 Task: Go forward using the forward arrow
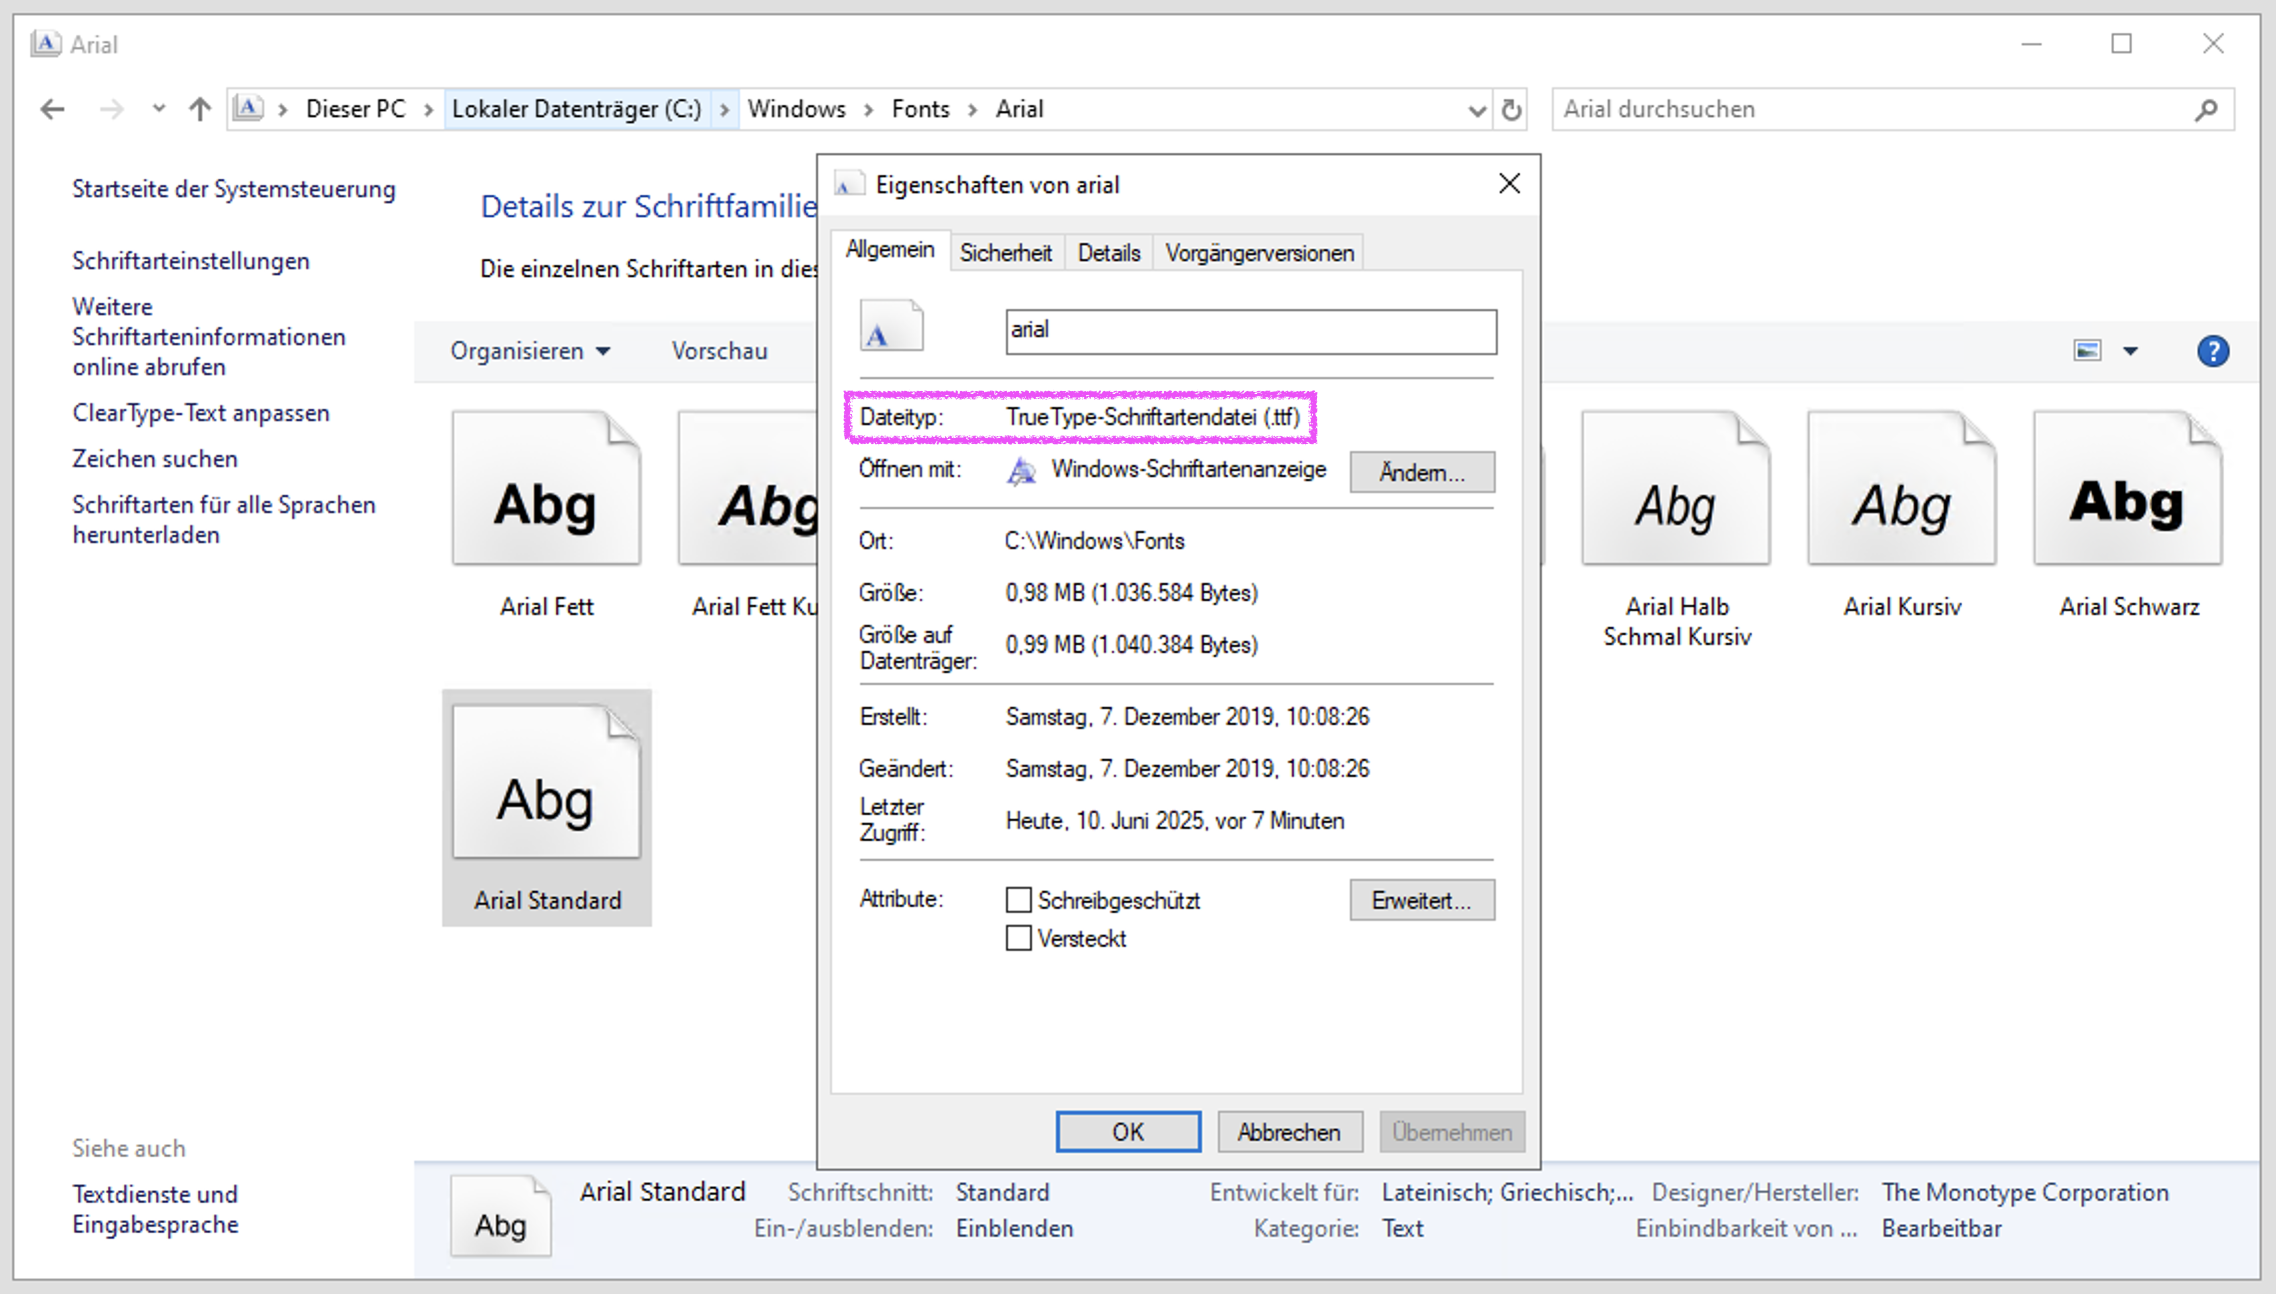(111, 109)
